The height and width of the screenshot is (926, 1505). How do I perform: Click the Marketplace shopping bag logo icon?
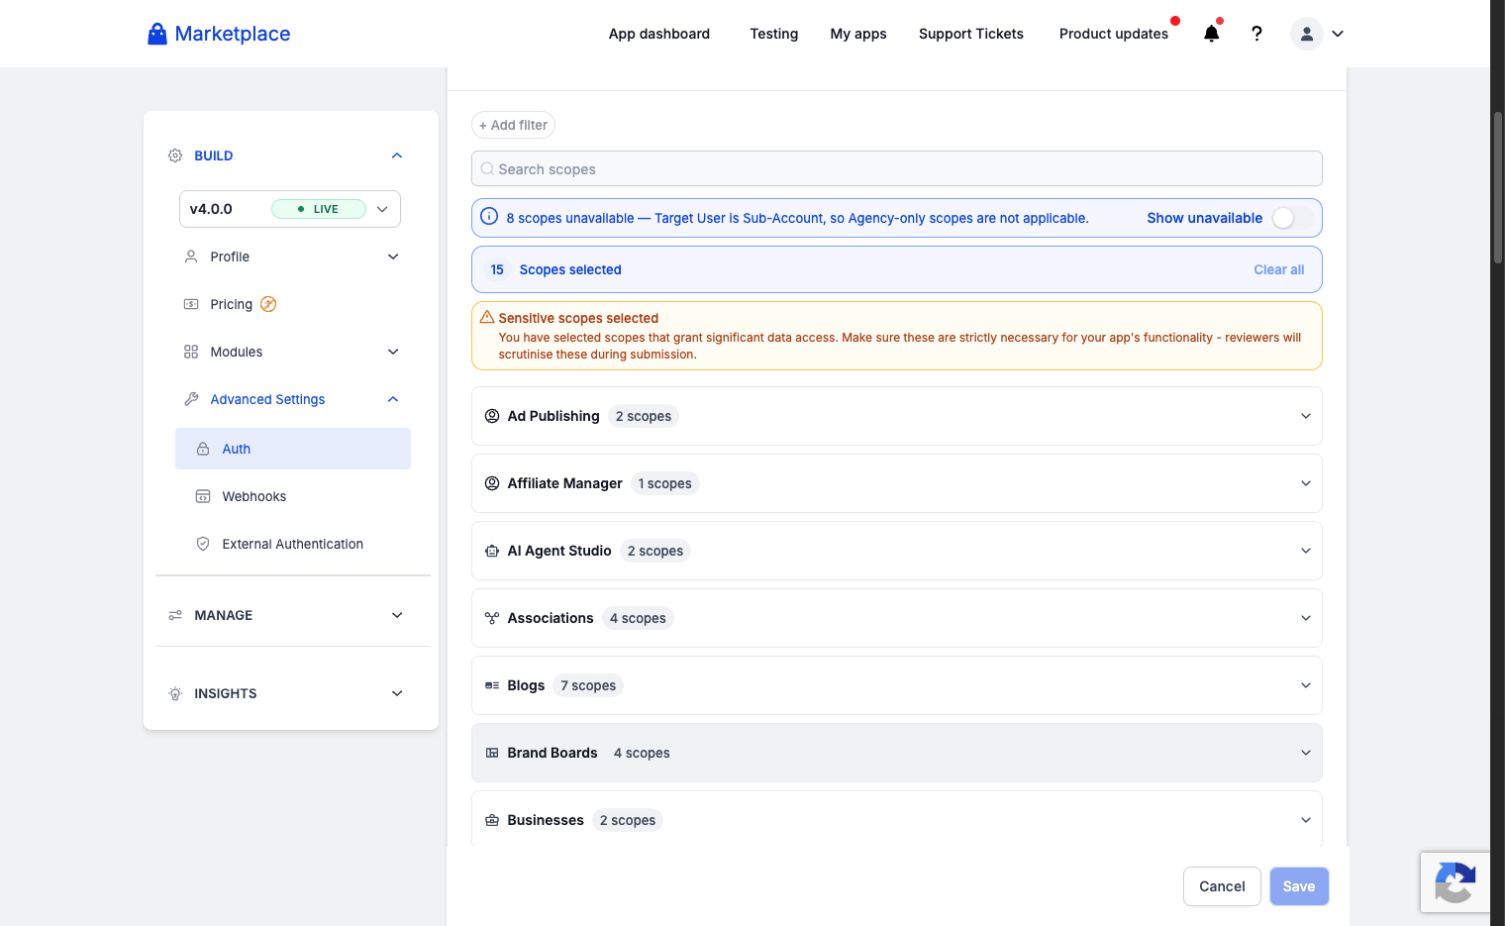(157, 34)
